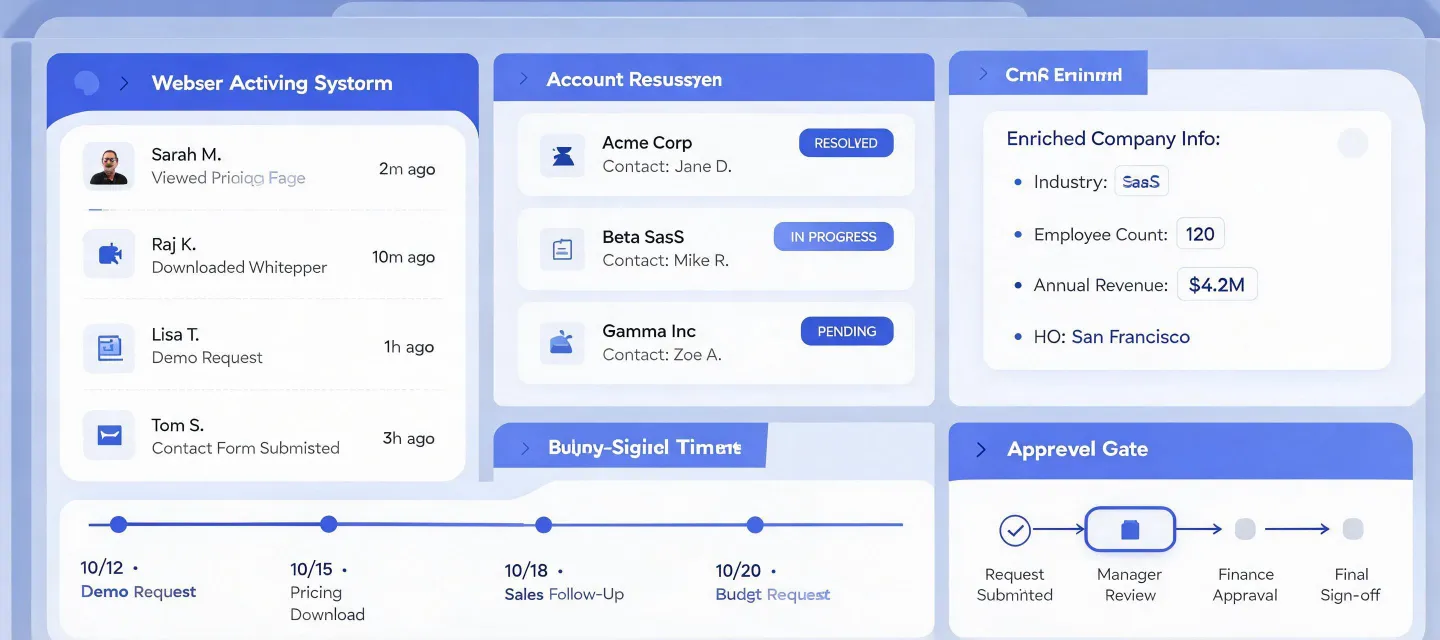Open Raj K. Downloaded Whitepper entry
1440x640 pixels.
click(x=263, y=256)
